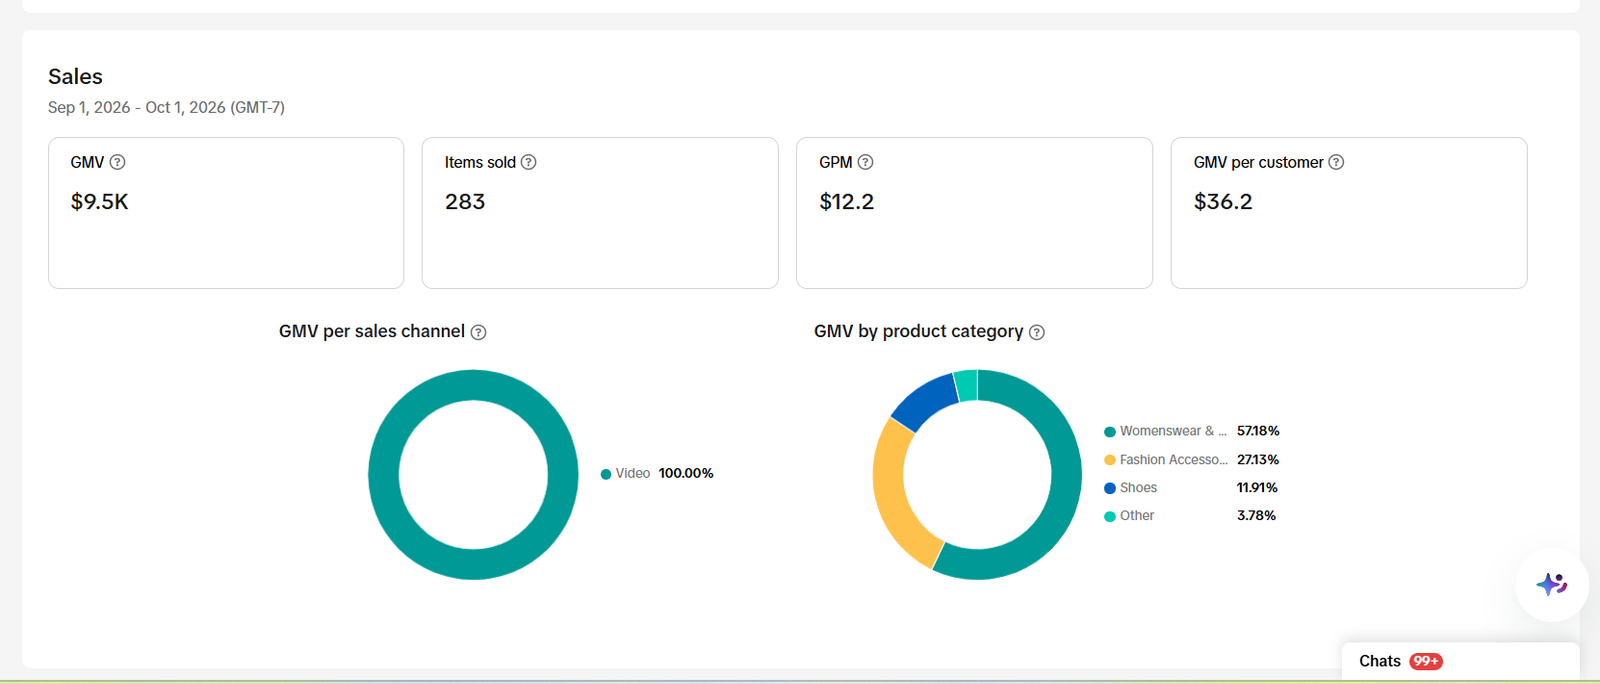Click the 11.91% Shoes percentage
The height and width of the screenshot is (684, 1600).
1257,487
